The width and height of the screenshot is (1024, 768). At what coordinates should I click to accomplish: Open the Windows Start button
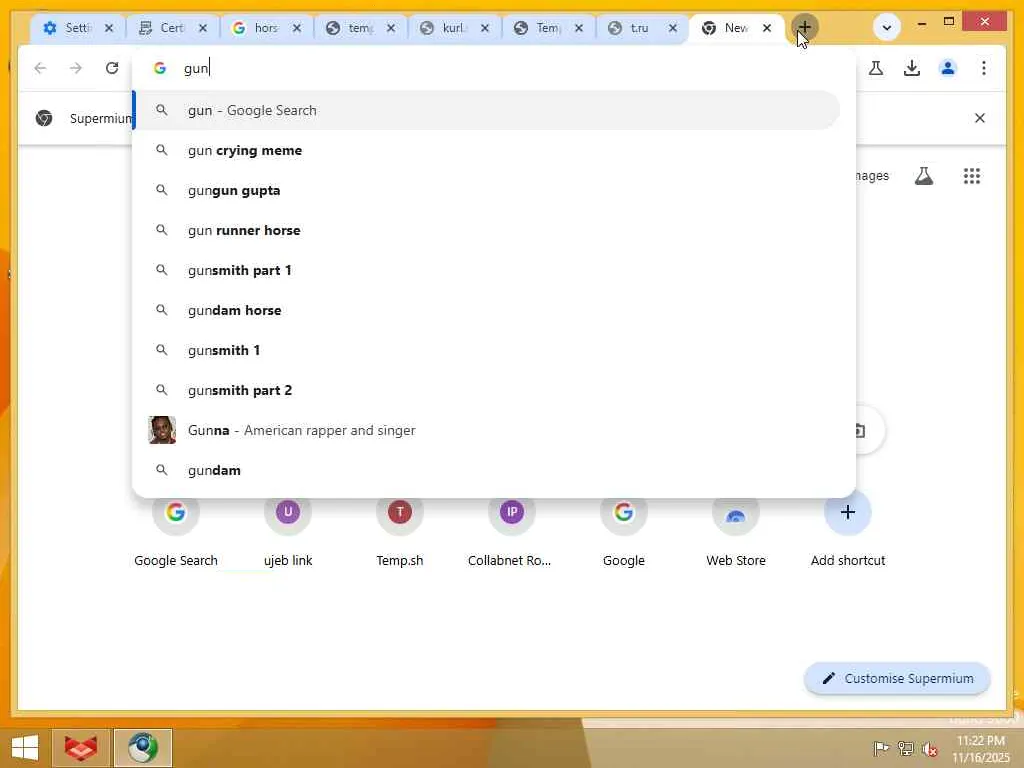click(x=25, y=748)
